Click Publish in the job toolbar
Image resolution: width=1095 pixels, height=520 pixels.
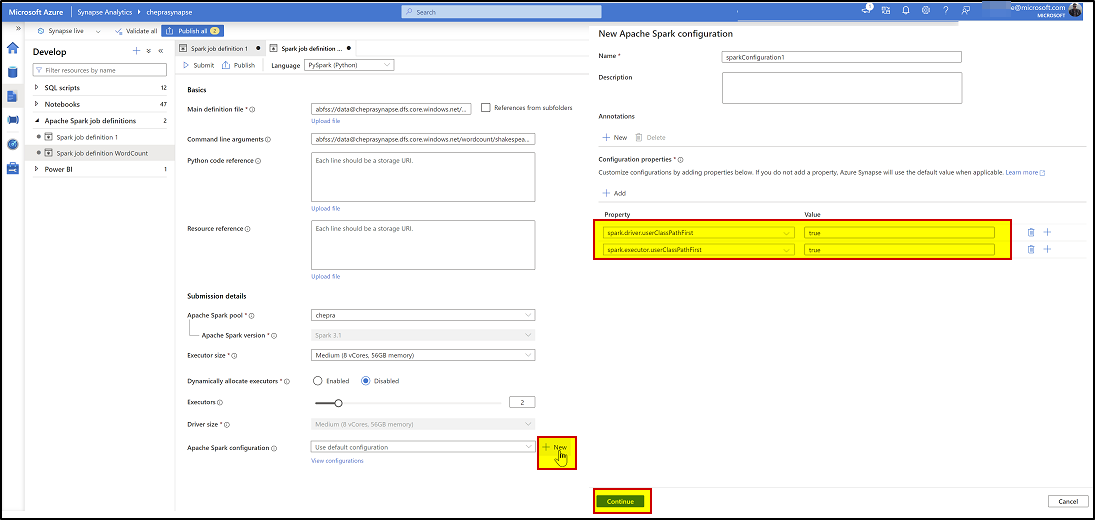[239, 65]
